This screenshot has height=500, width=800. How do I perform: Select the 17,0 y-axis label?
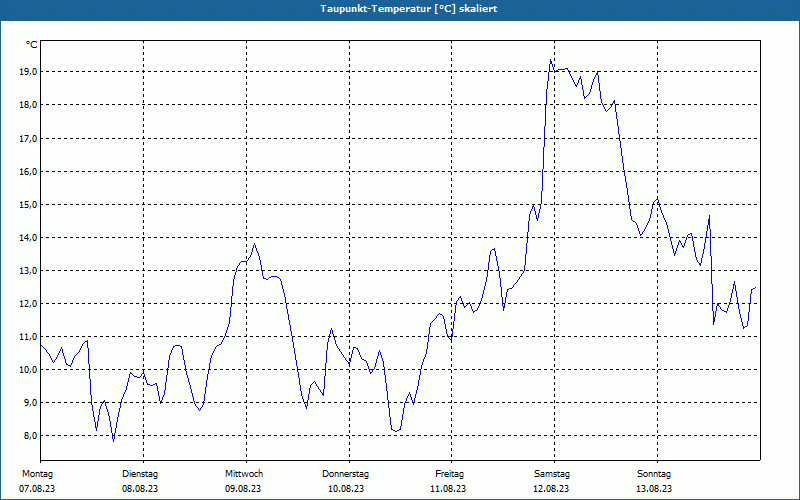[x=29, y=139]
